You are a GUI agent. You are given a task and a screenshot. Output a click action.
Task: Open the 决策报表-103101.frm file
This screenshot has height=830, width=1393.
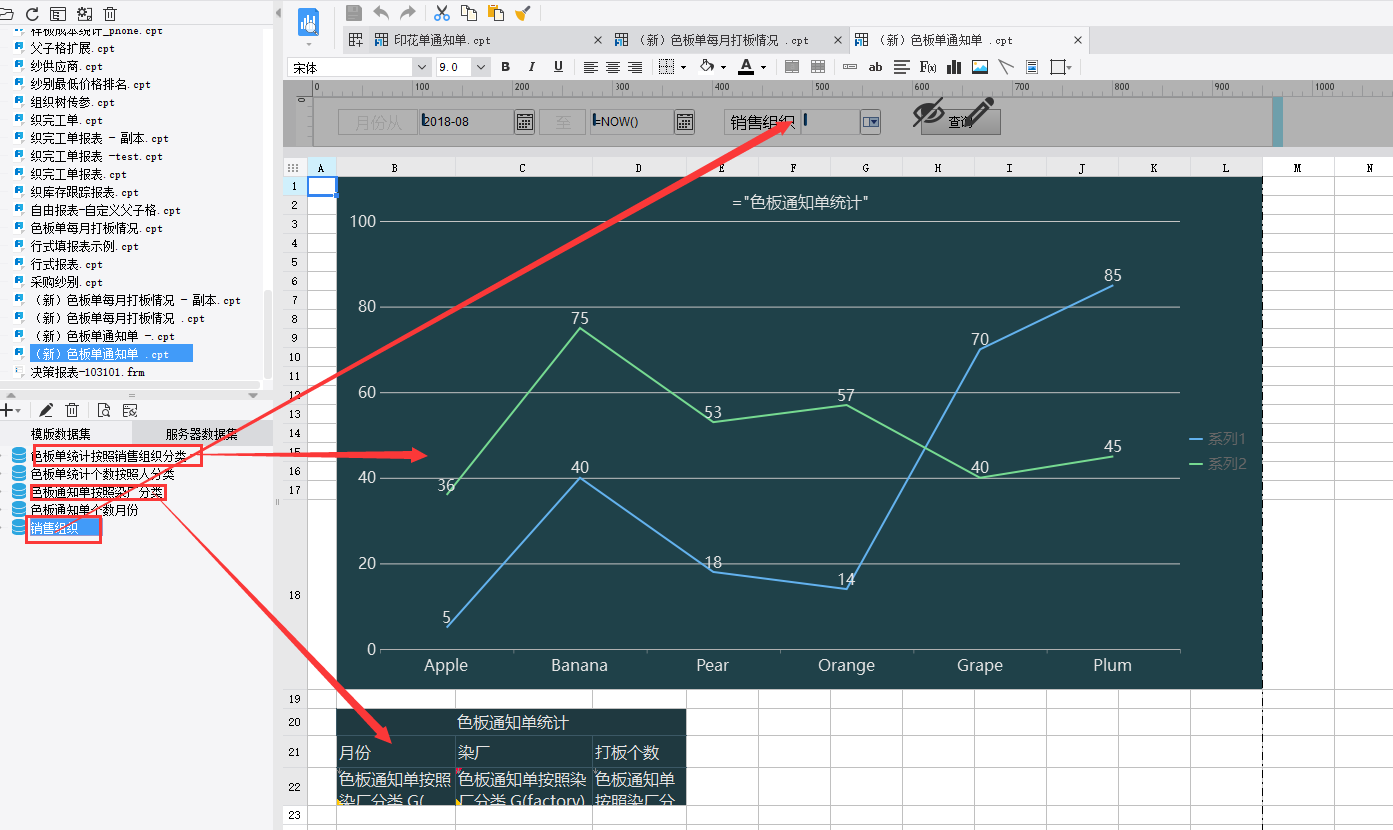coord(88,372)
